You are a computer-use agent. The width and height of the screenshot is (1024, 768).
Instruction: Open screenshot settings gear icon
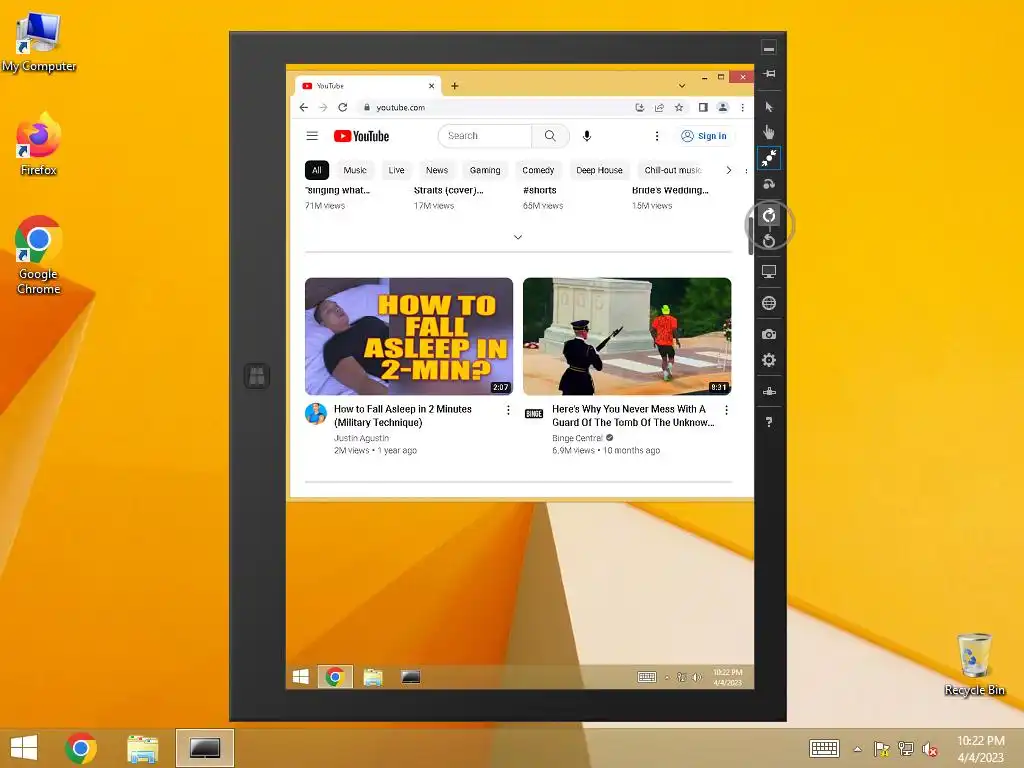pyautogui.click(x=769, y=360)
